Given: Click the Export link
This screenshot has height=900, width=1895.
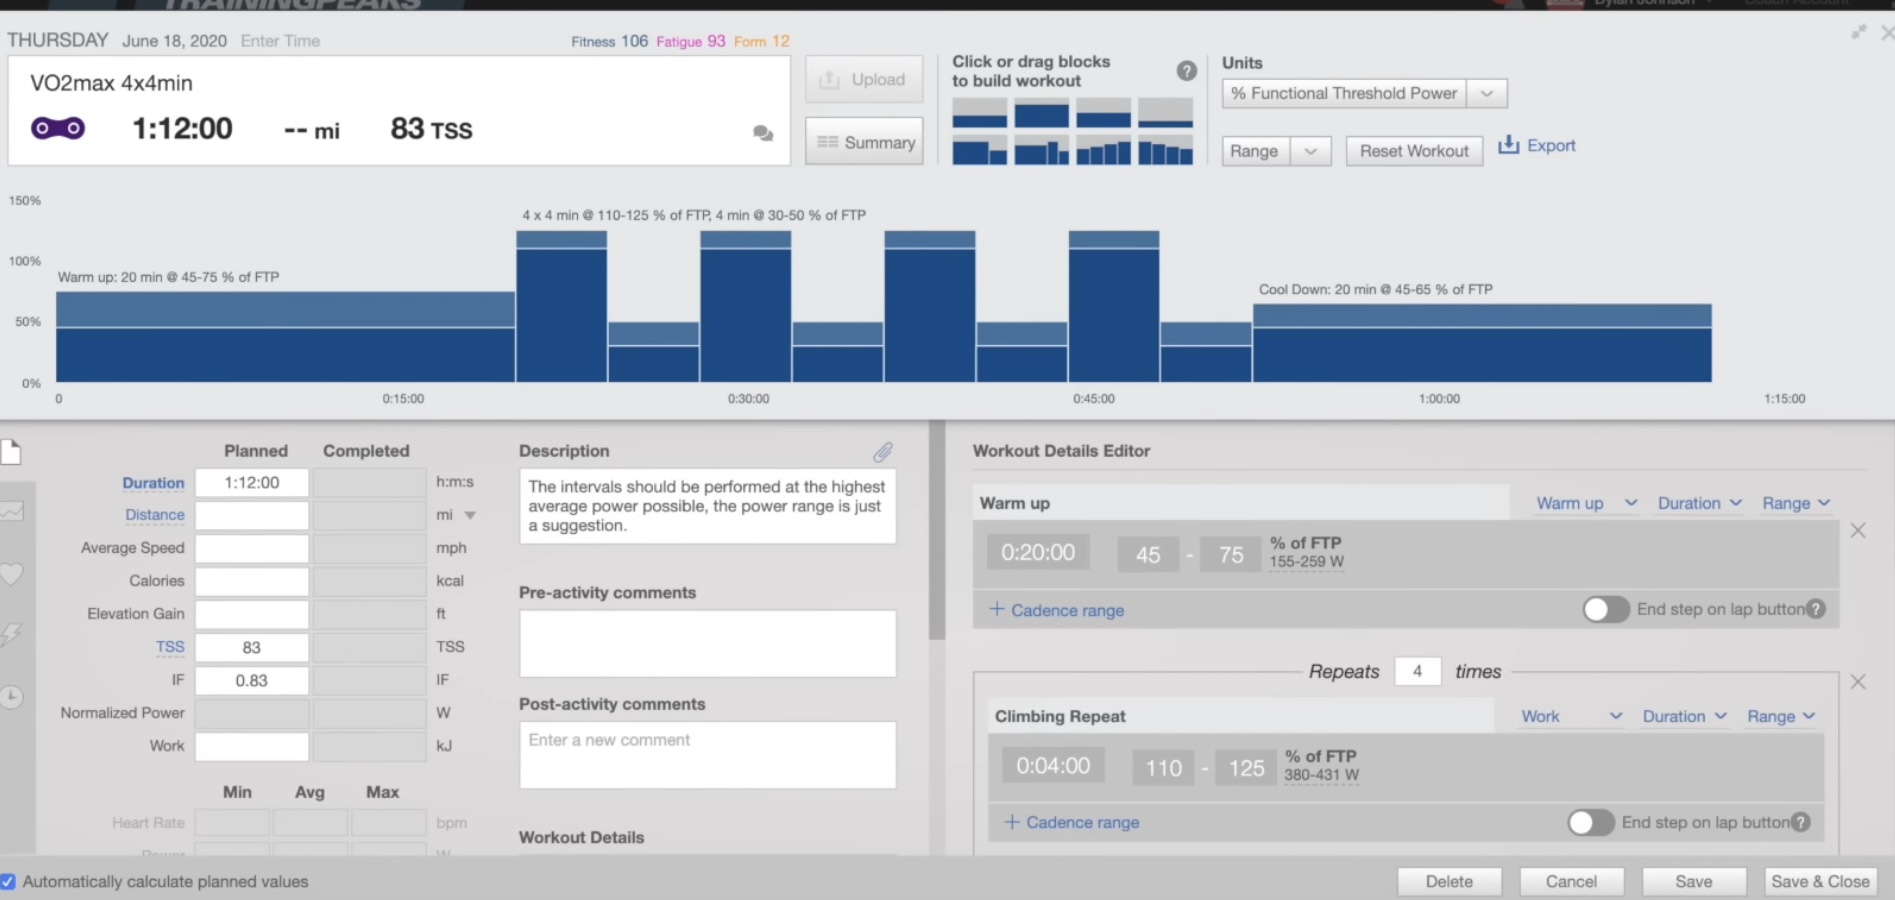Looking at the screenshot, I should (x=1537, y=146).
